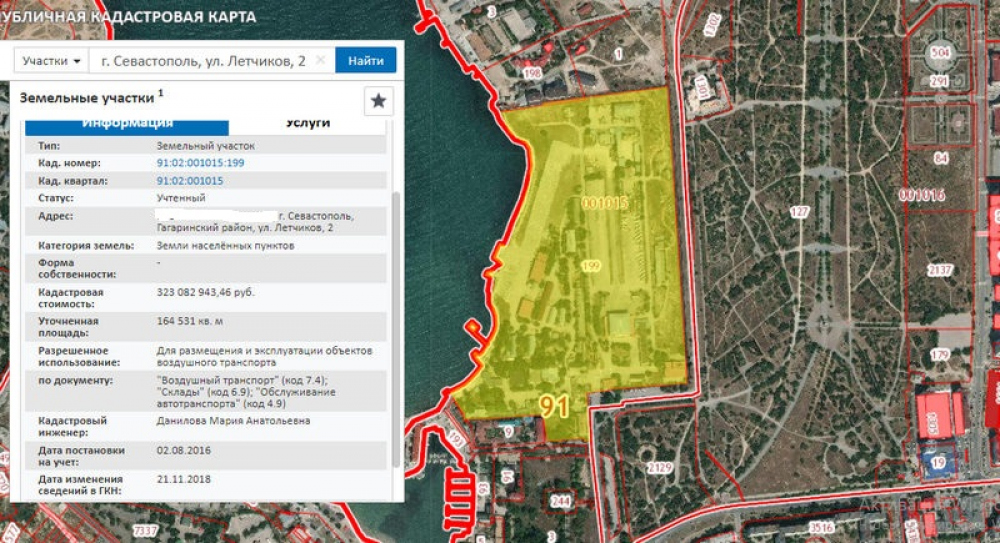The image size is (1000, 543).
Task: Select the highlighted yellow parcel 199
Action: tap(590, 266)
